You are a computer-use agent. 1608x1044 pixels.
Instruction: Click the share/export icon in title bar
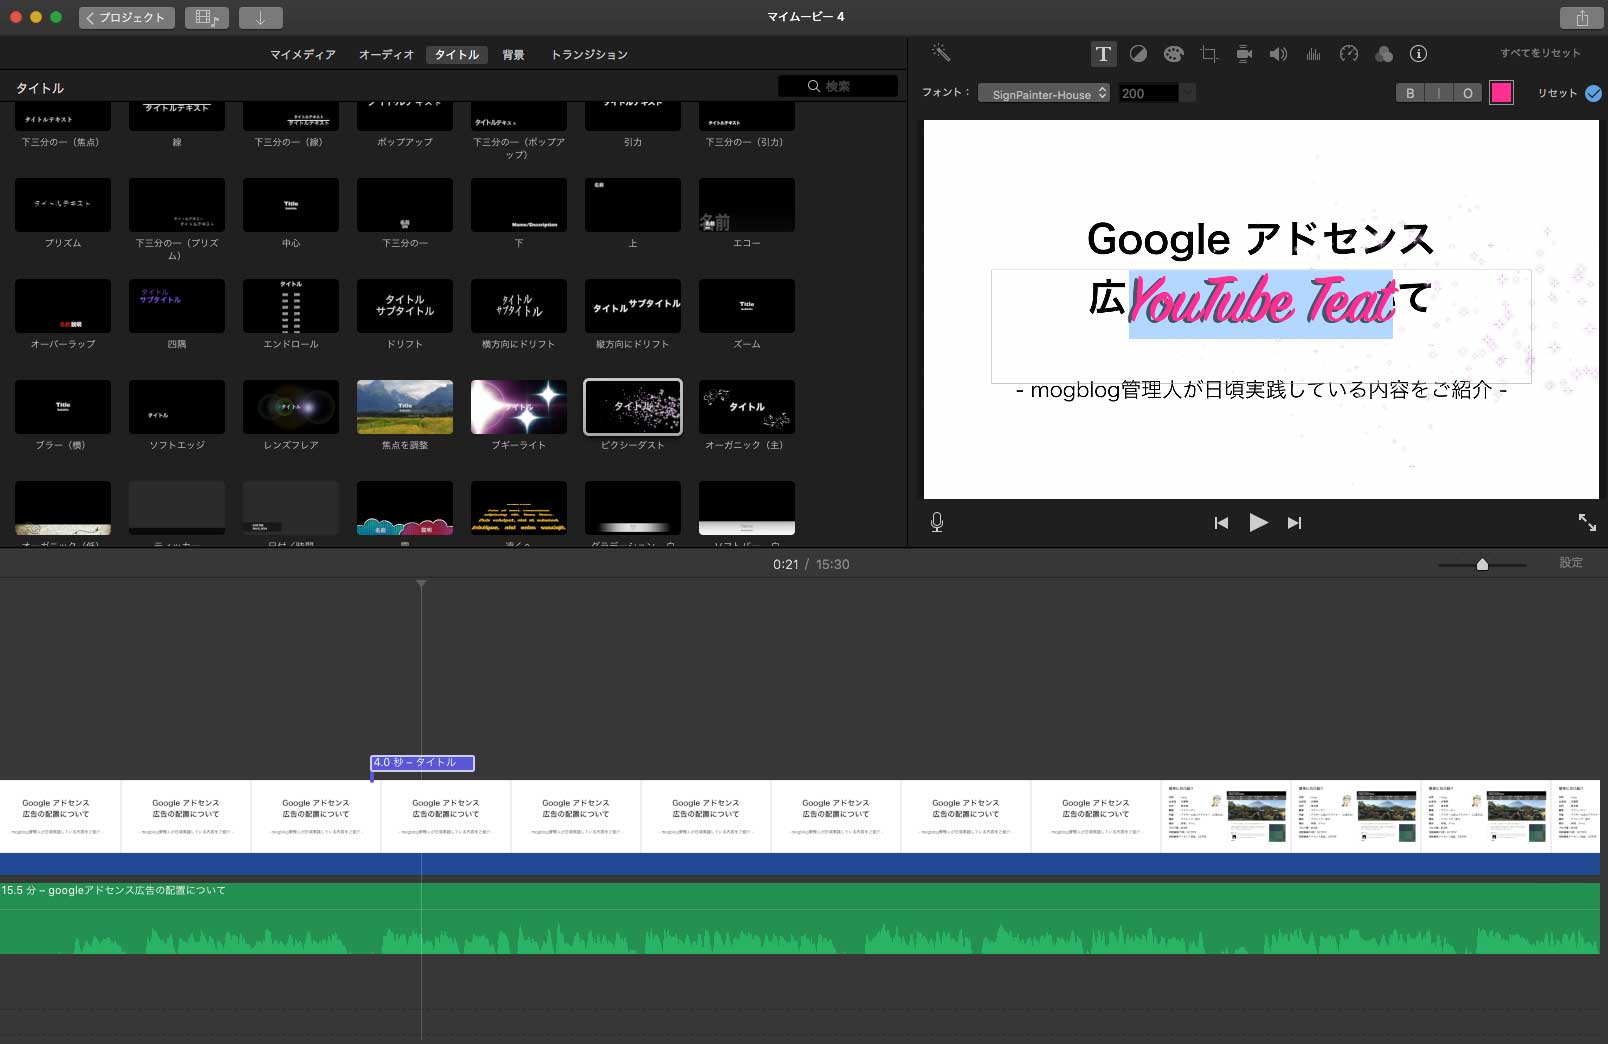(1581, 18)
